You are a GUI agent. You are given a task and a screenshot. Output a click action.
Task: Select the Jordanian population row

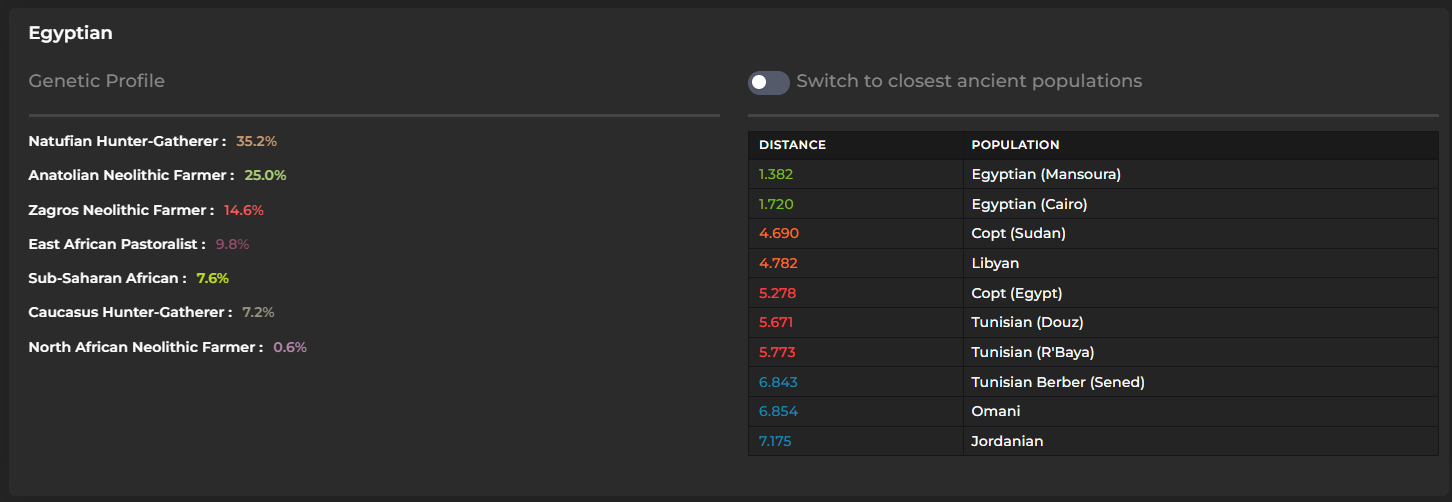click(1007, 441)
